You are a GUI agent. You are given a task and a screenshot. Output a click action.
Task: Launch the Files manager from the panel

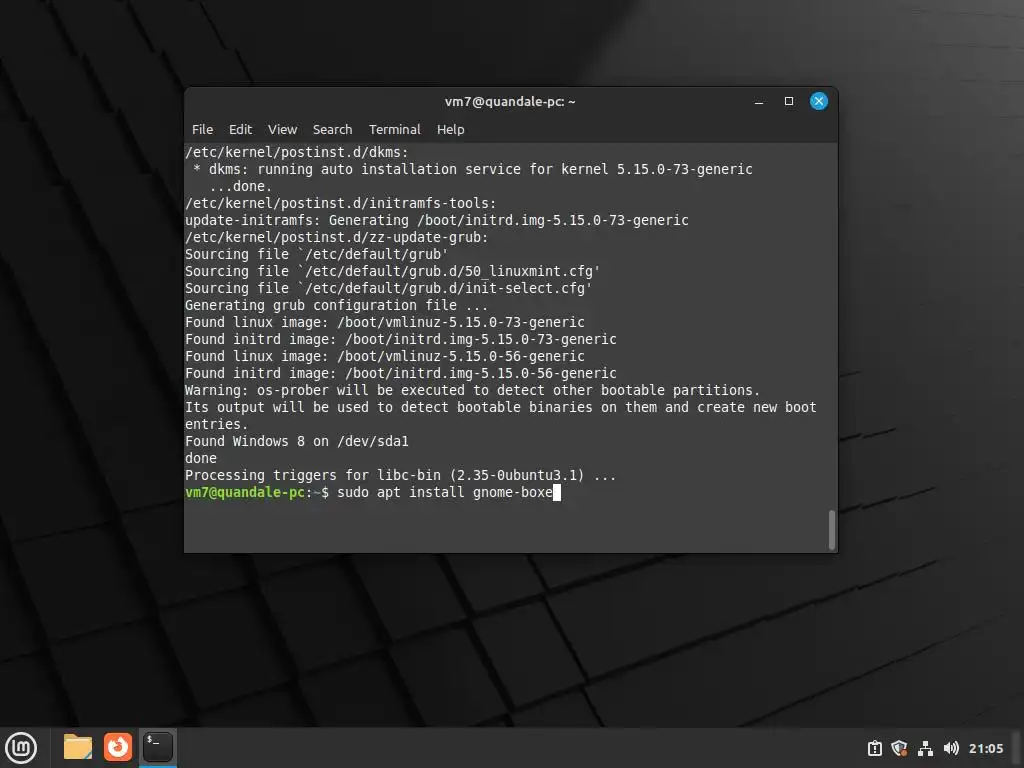point(78,747)
